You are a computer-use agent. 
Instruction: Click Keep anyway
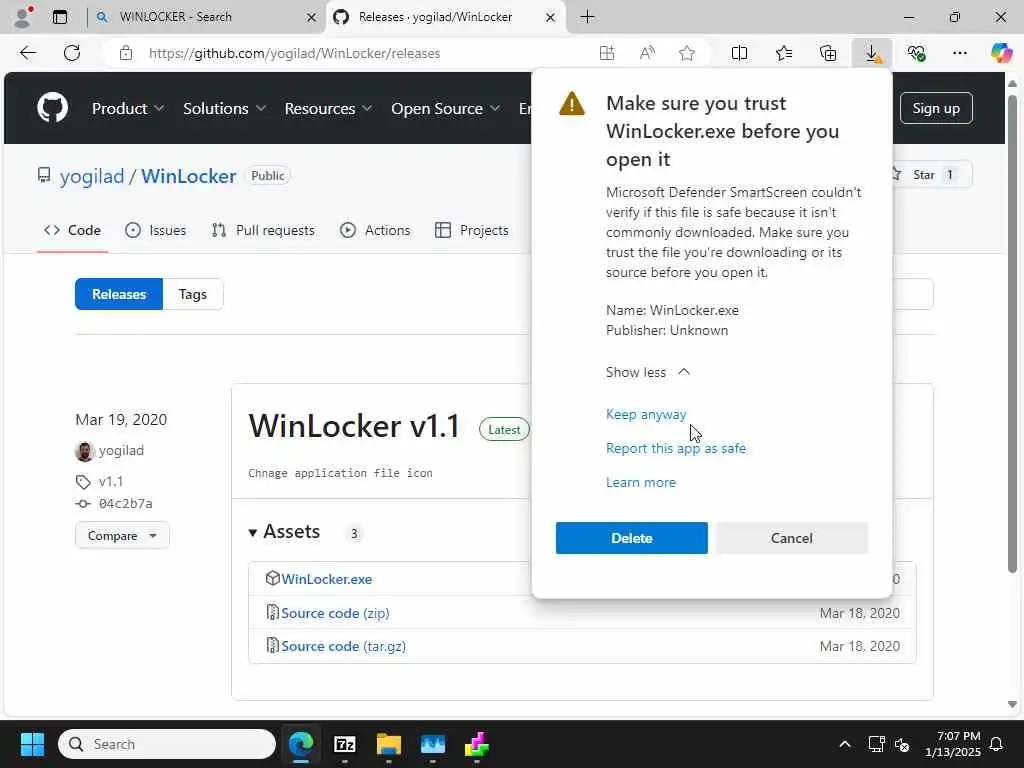point(646,414)
